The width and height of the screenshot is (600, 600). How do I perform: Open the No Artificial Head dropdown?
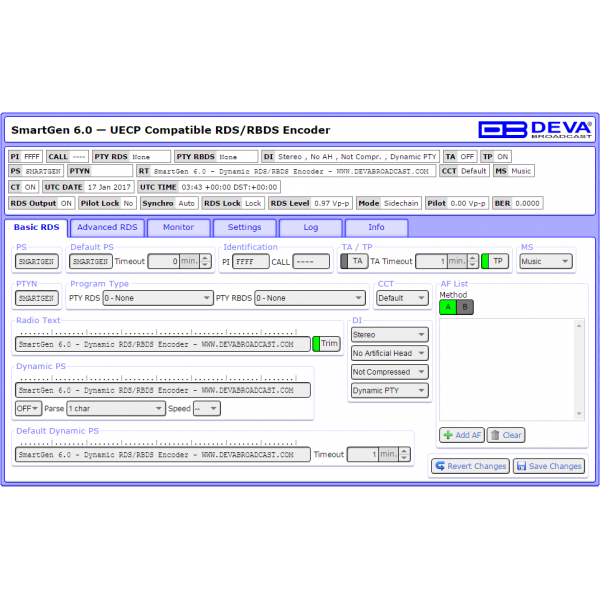[390, 353]
